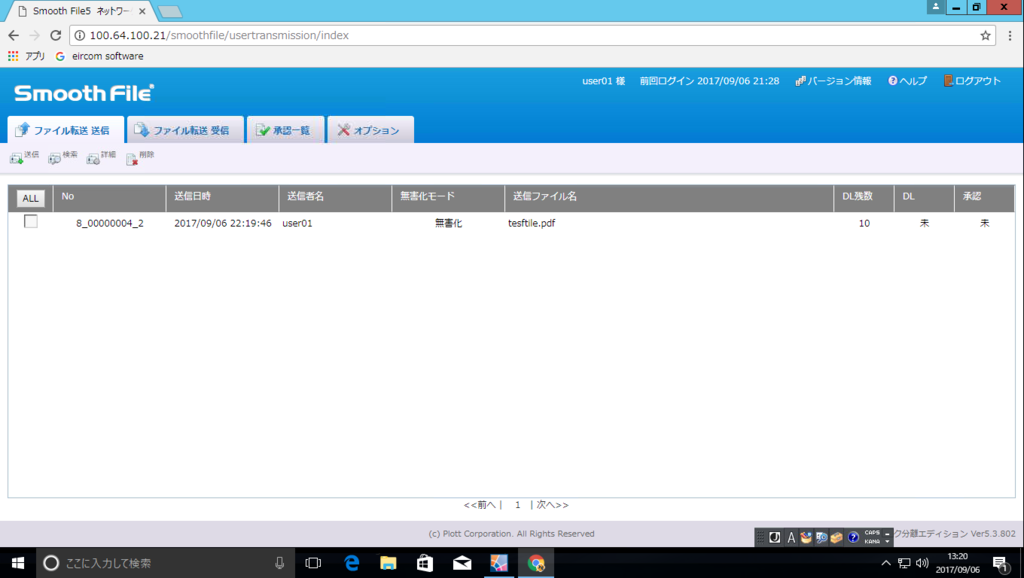The image size is (1024, 578).
Task: Open the アプリ apps shortcut
Action: pos(26,56)
